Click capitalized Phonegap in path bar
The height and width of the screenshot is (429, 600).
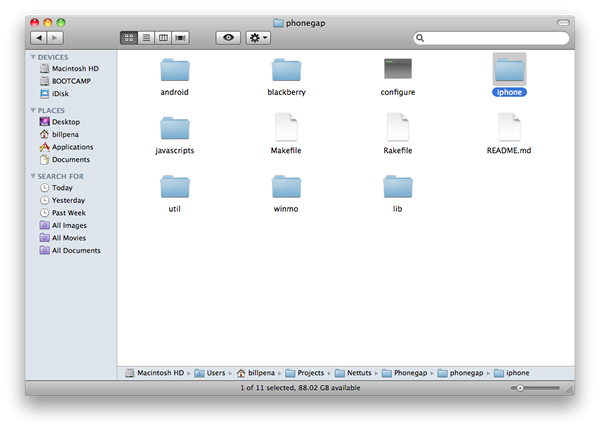404,373
